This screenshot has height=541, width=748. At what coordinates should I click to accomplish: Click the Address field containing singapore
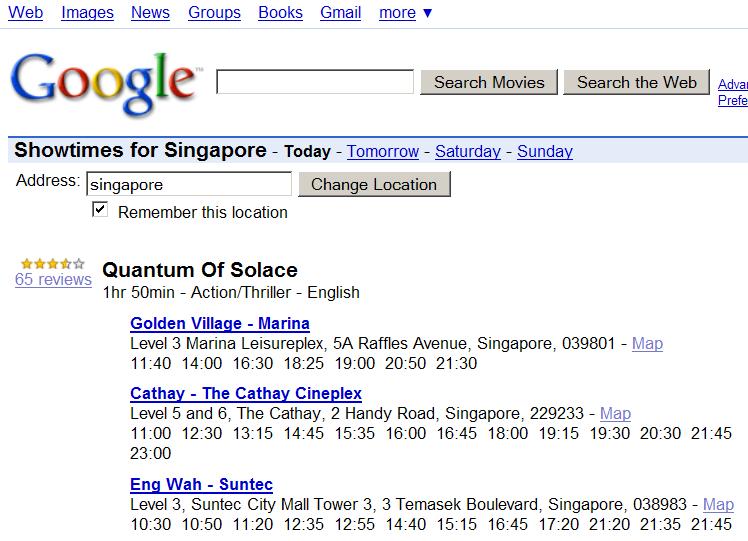(189, 184)
